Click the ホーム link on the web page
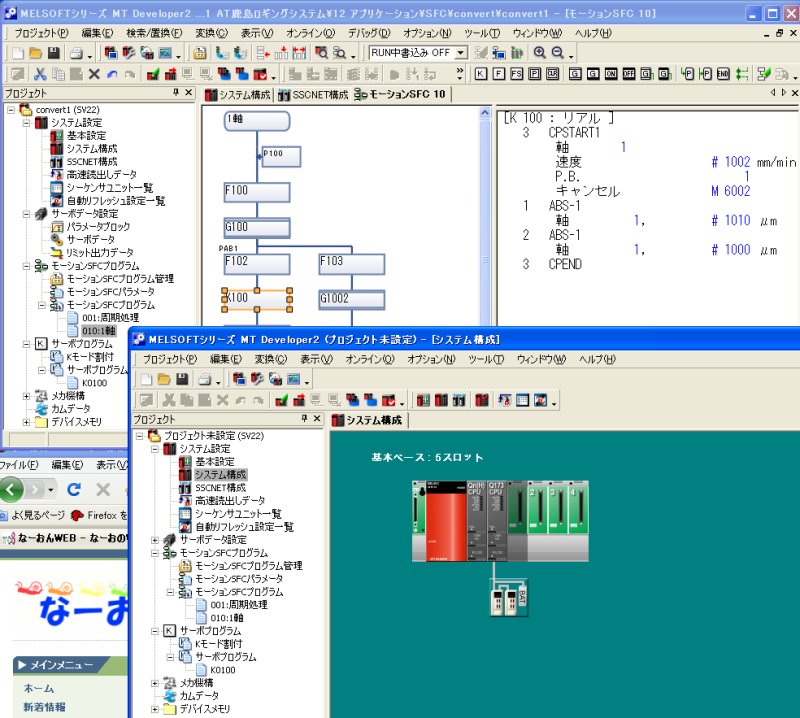The height and width of the screenshot is (718, 800). (39, 688)
